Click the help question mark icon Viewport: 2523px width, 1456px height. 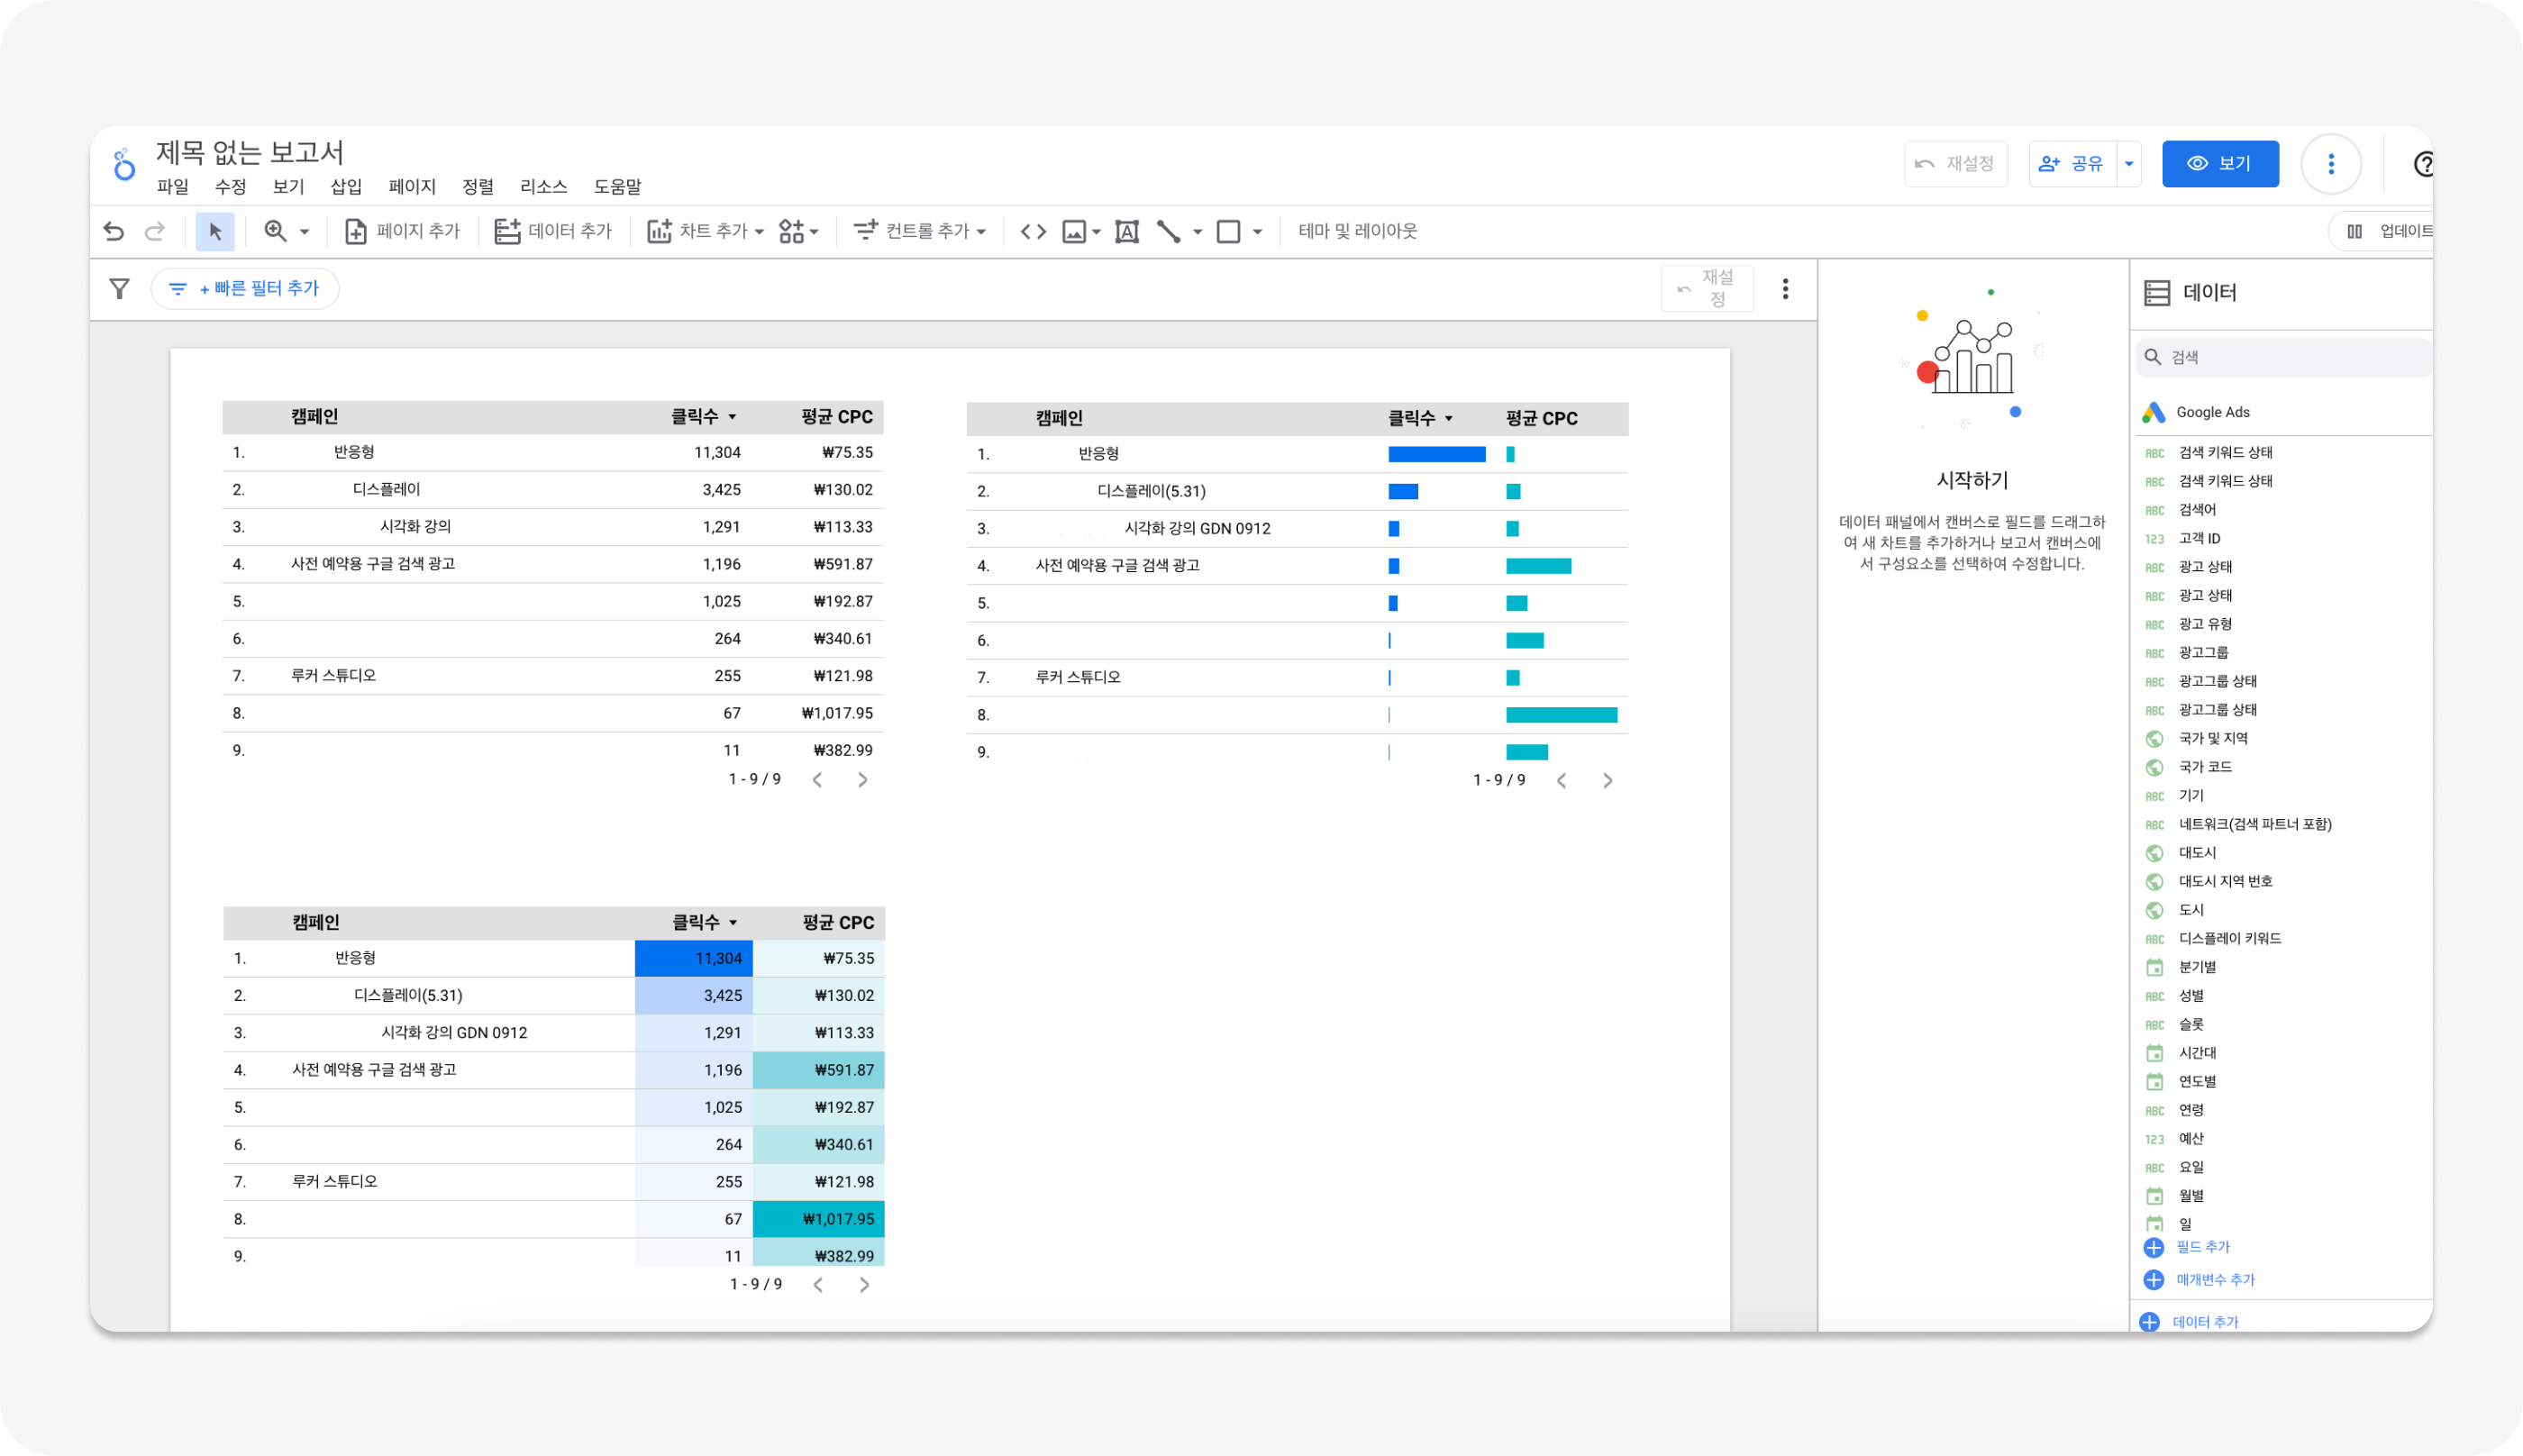2423,164
